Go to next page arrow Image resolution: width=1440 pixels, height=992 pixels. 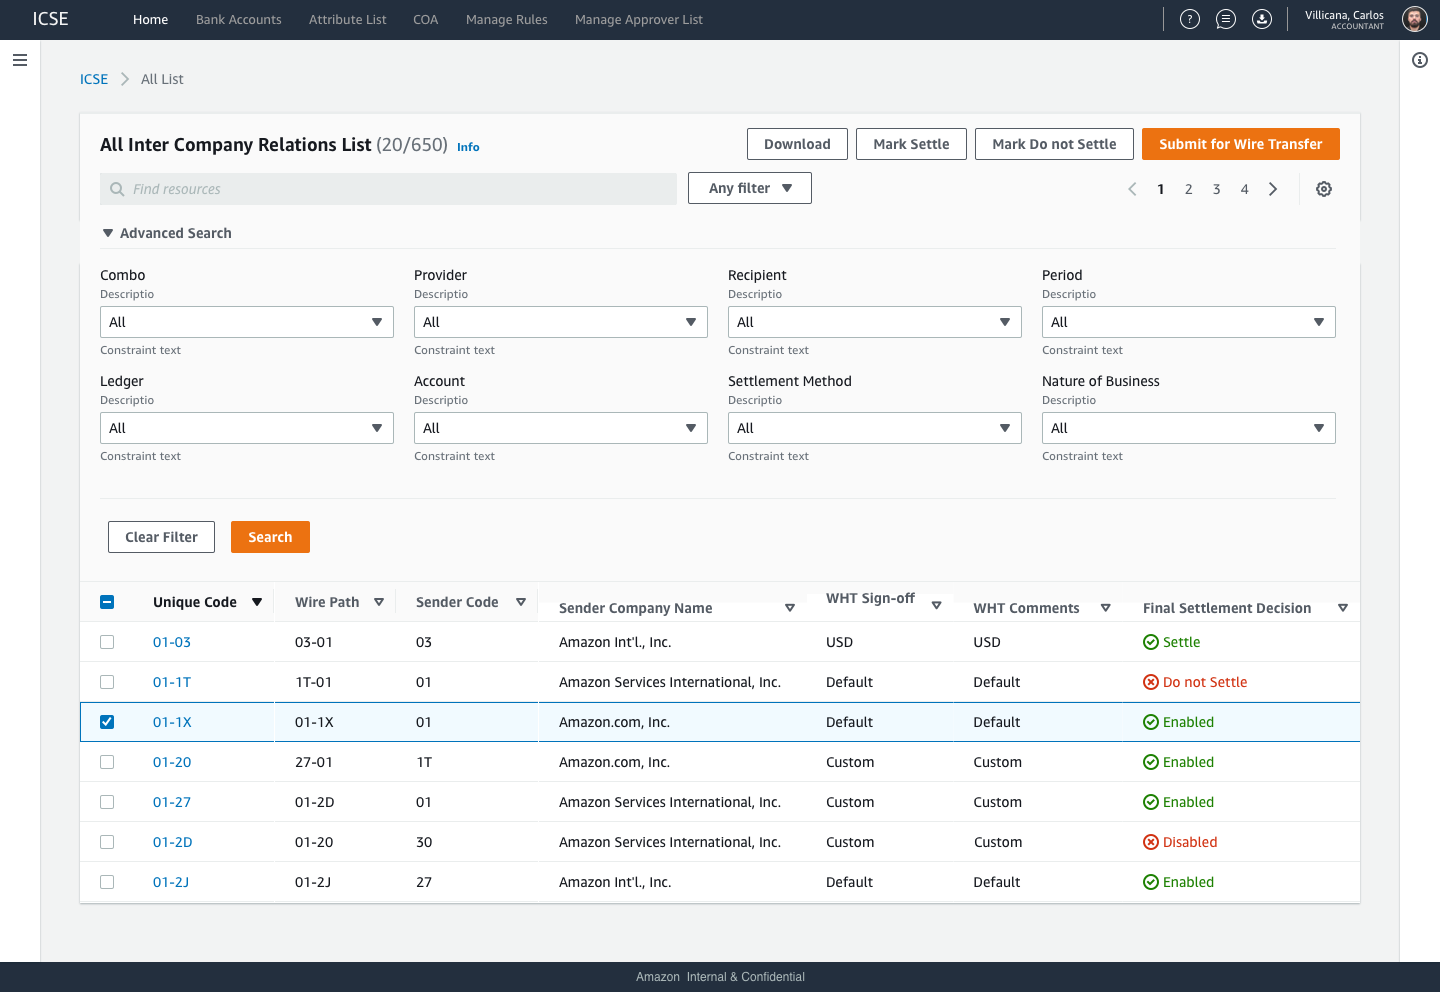click(x=1273, y=189)
